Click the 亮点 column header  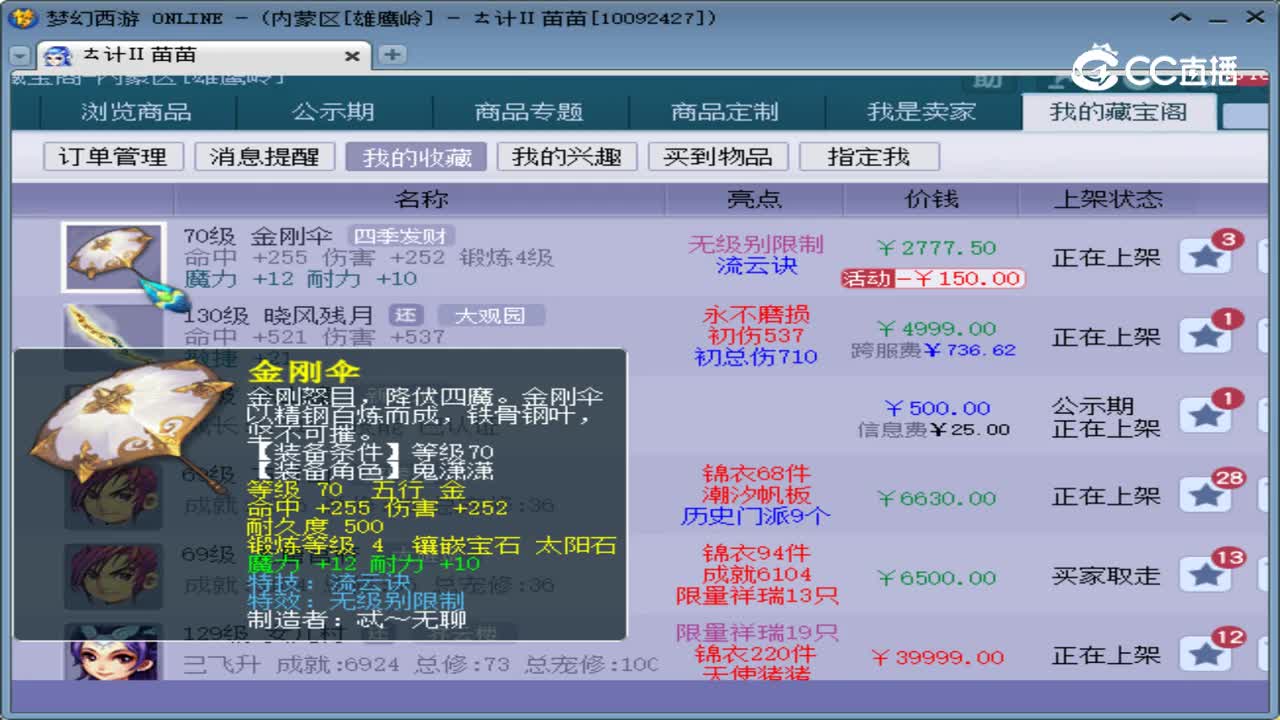[x=755, y=199]
